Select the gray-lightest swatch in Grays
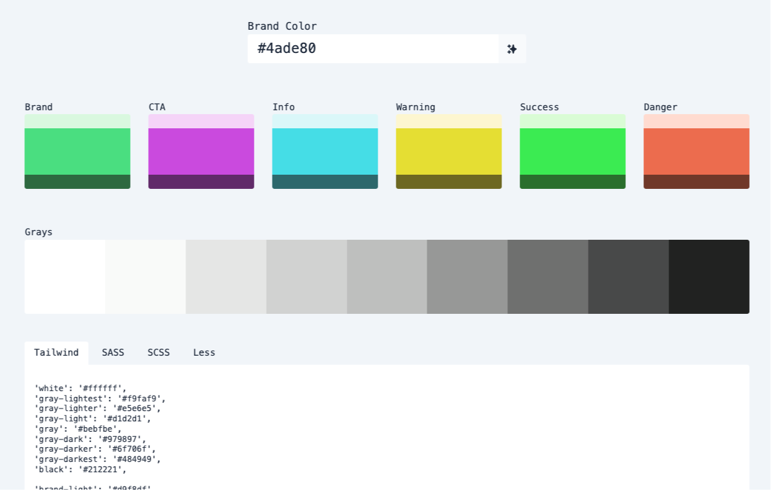Viewport: 771px width, 495px height. coord(146,277)
